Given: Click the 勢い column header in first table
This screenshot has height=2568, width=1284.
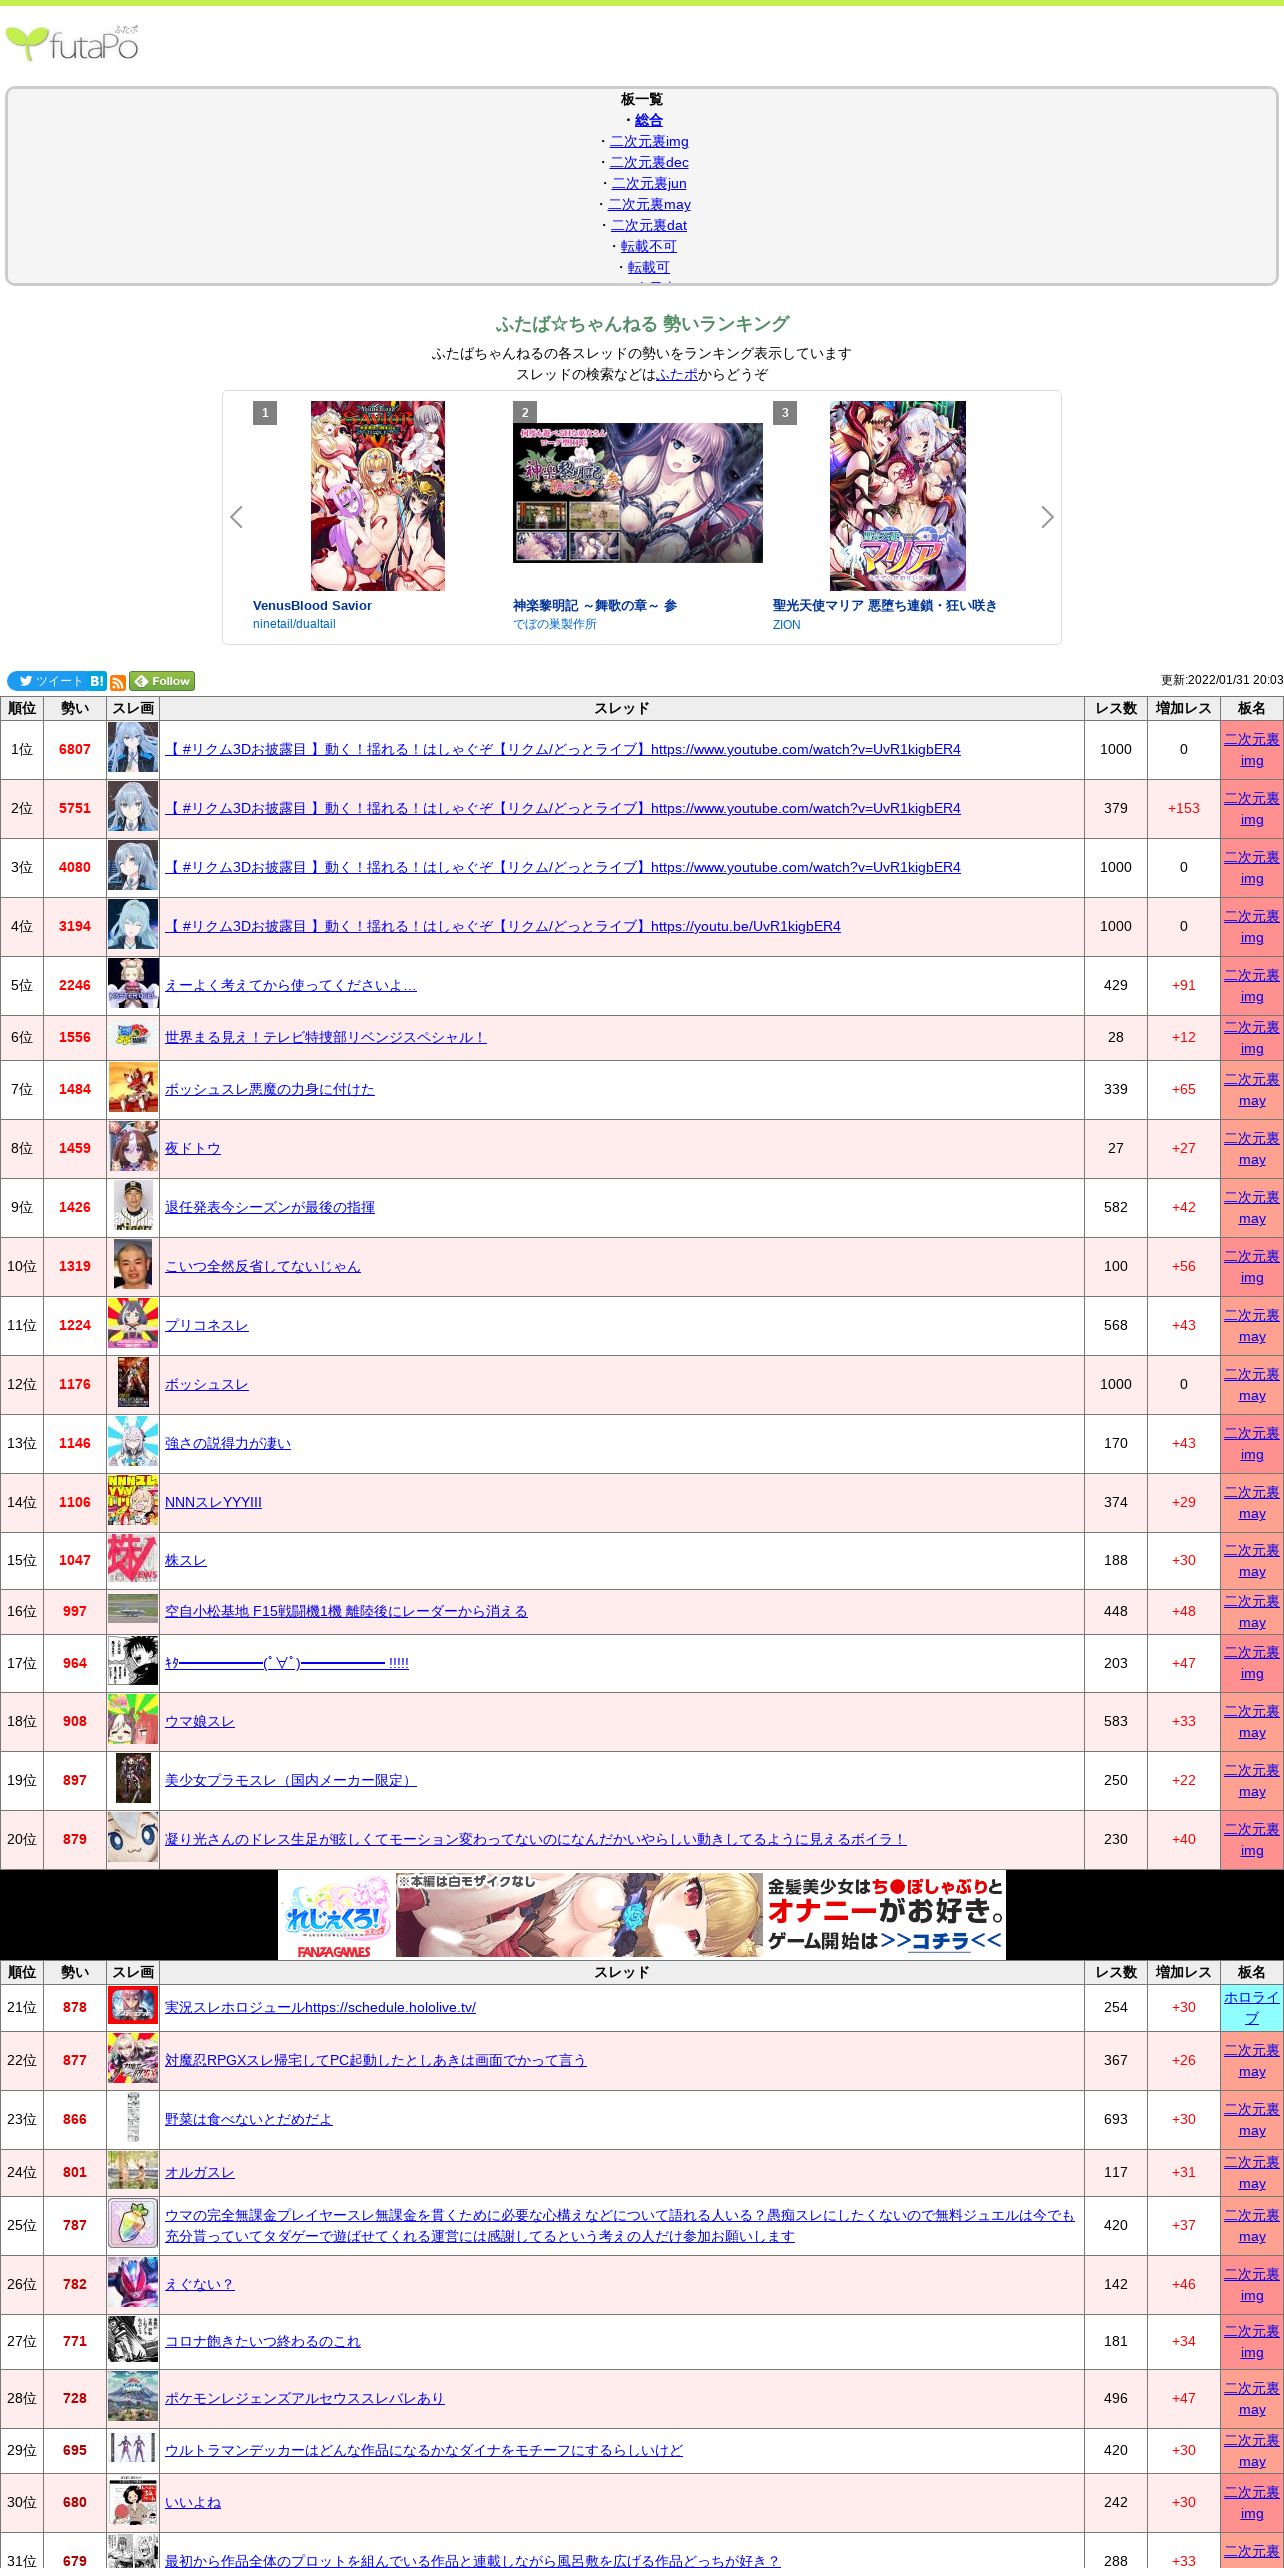Looking at the screenshot, I should [75, 708].
